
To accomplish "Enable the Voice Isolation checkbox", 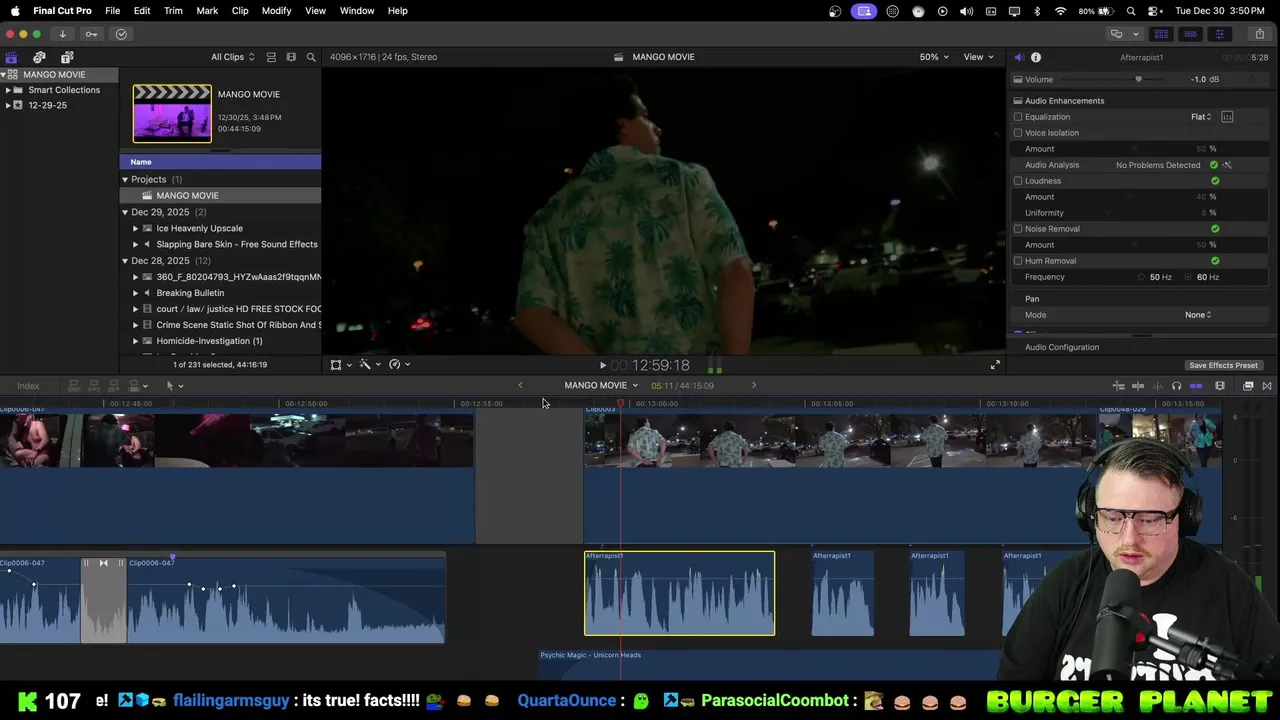I will pos(1018,133).
